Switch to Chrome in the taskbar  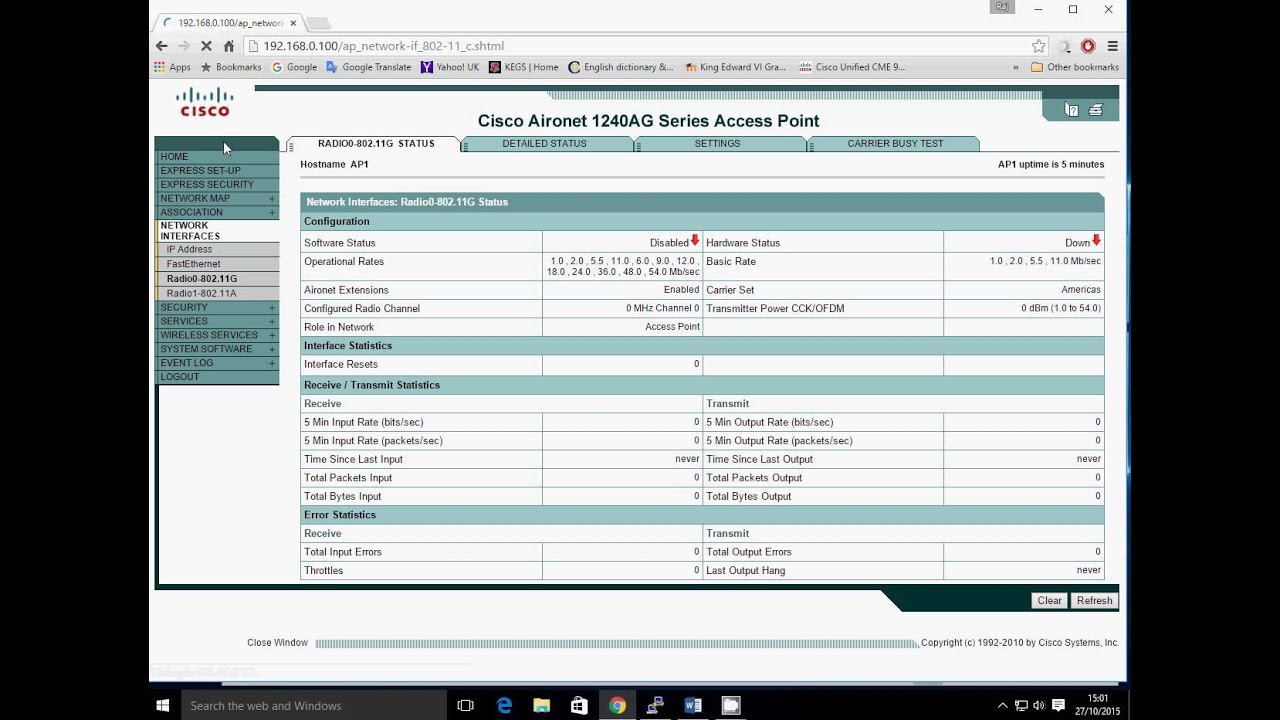coord(617,705)
